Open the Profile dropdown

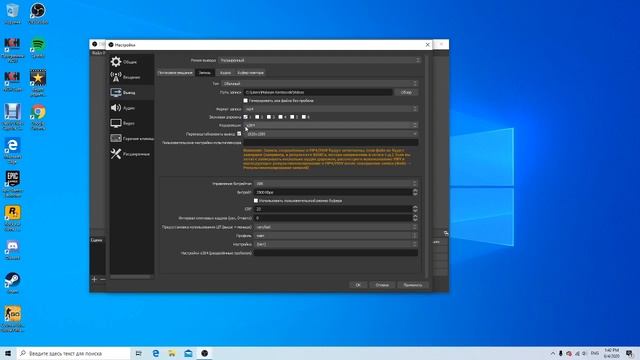click(x=336, y=236)
